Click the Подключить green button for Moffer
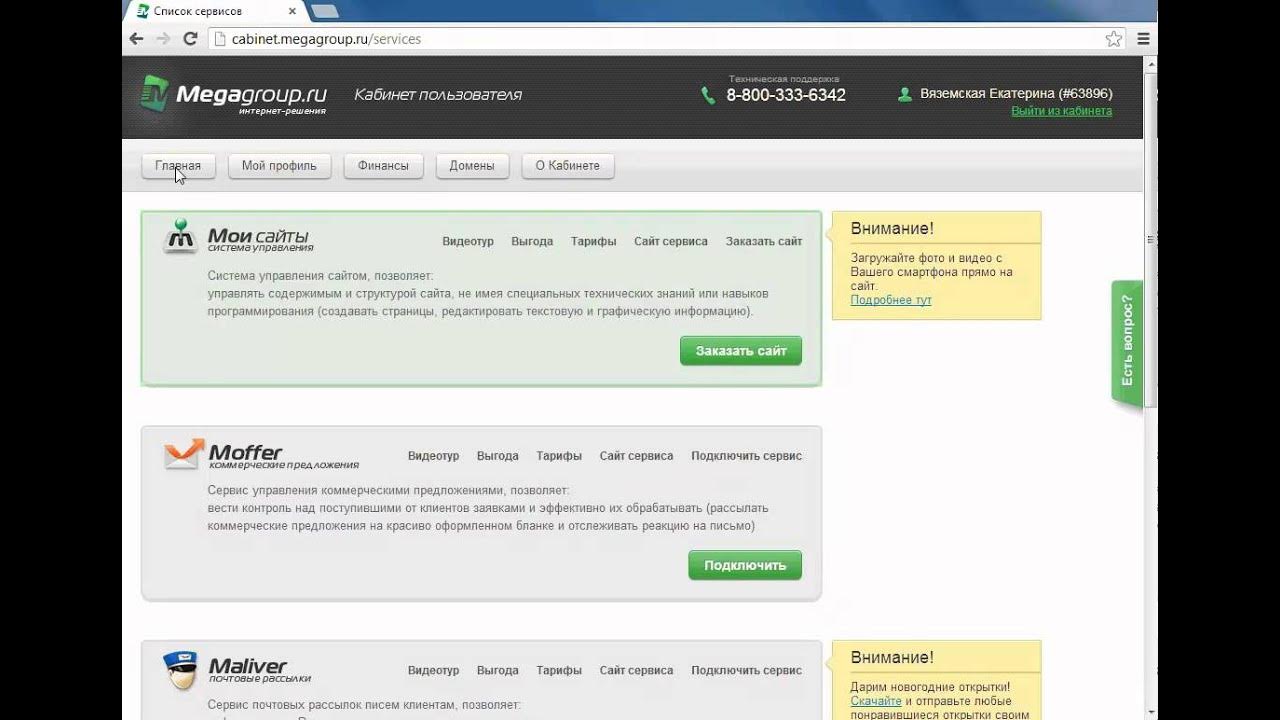 tap(745, 565)
